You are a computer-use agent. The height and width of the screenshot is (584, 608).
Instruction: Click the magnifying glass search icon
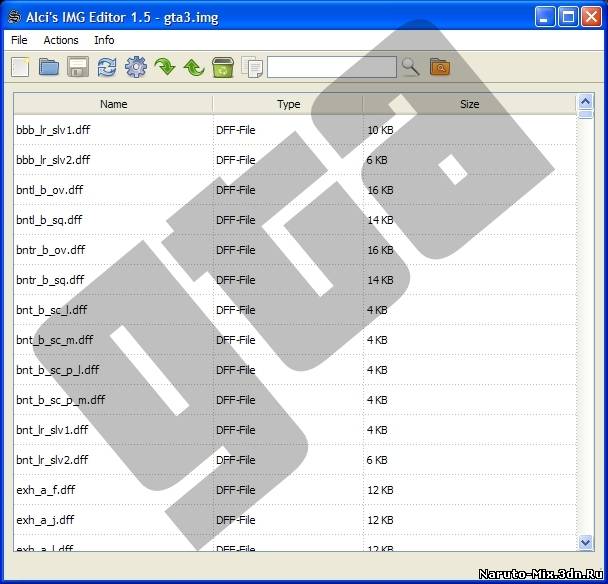pos(411,67)
